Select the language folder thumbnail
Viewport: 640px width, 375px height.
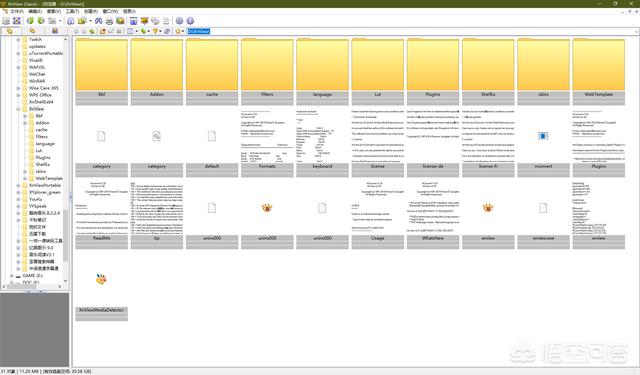(x=322, y=72)
